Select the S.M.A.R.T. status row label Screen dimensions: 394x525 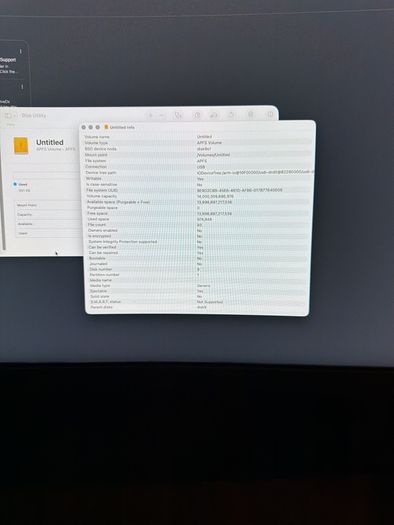pos(105,302)
